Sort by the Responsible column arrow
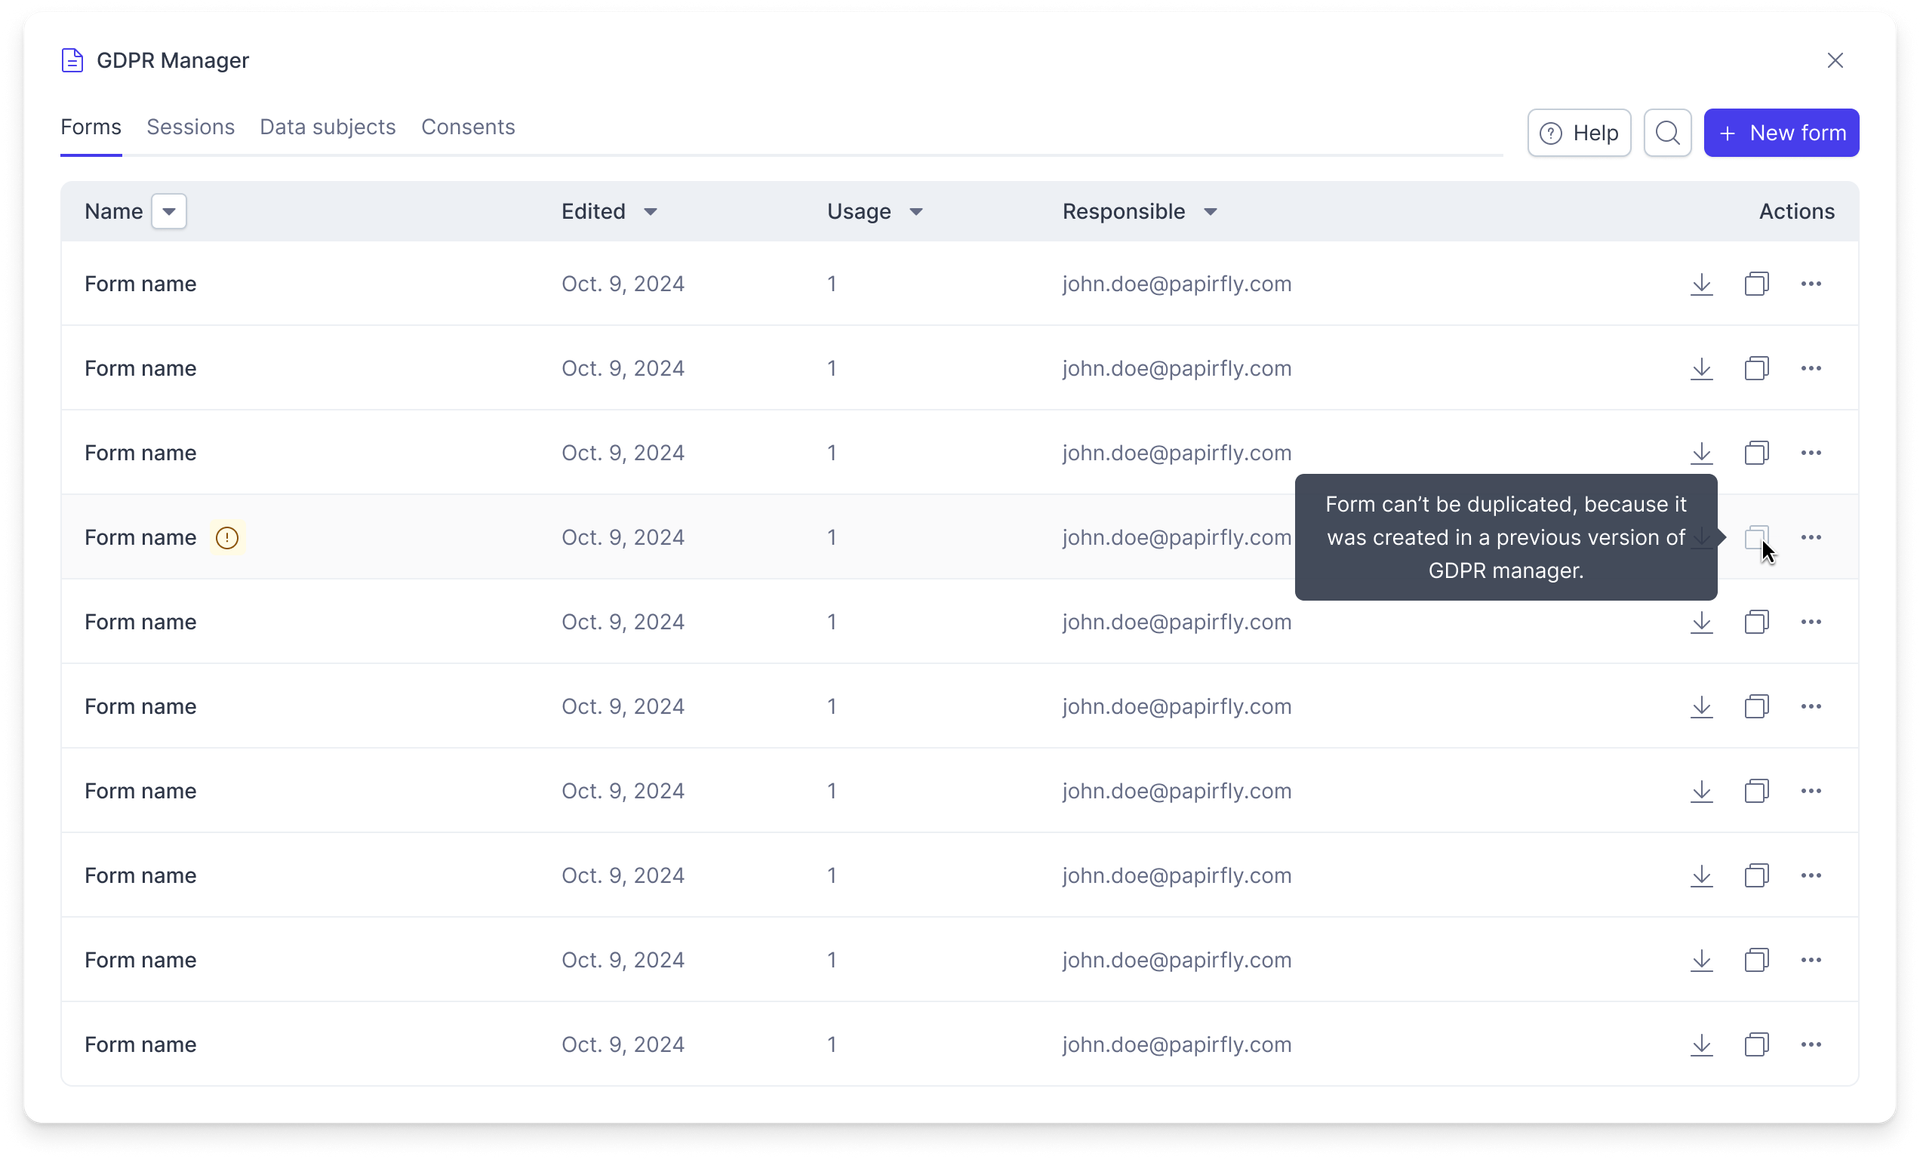The image size is (1920, 1159). coord(1210,212)
